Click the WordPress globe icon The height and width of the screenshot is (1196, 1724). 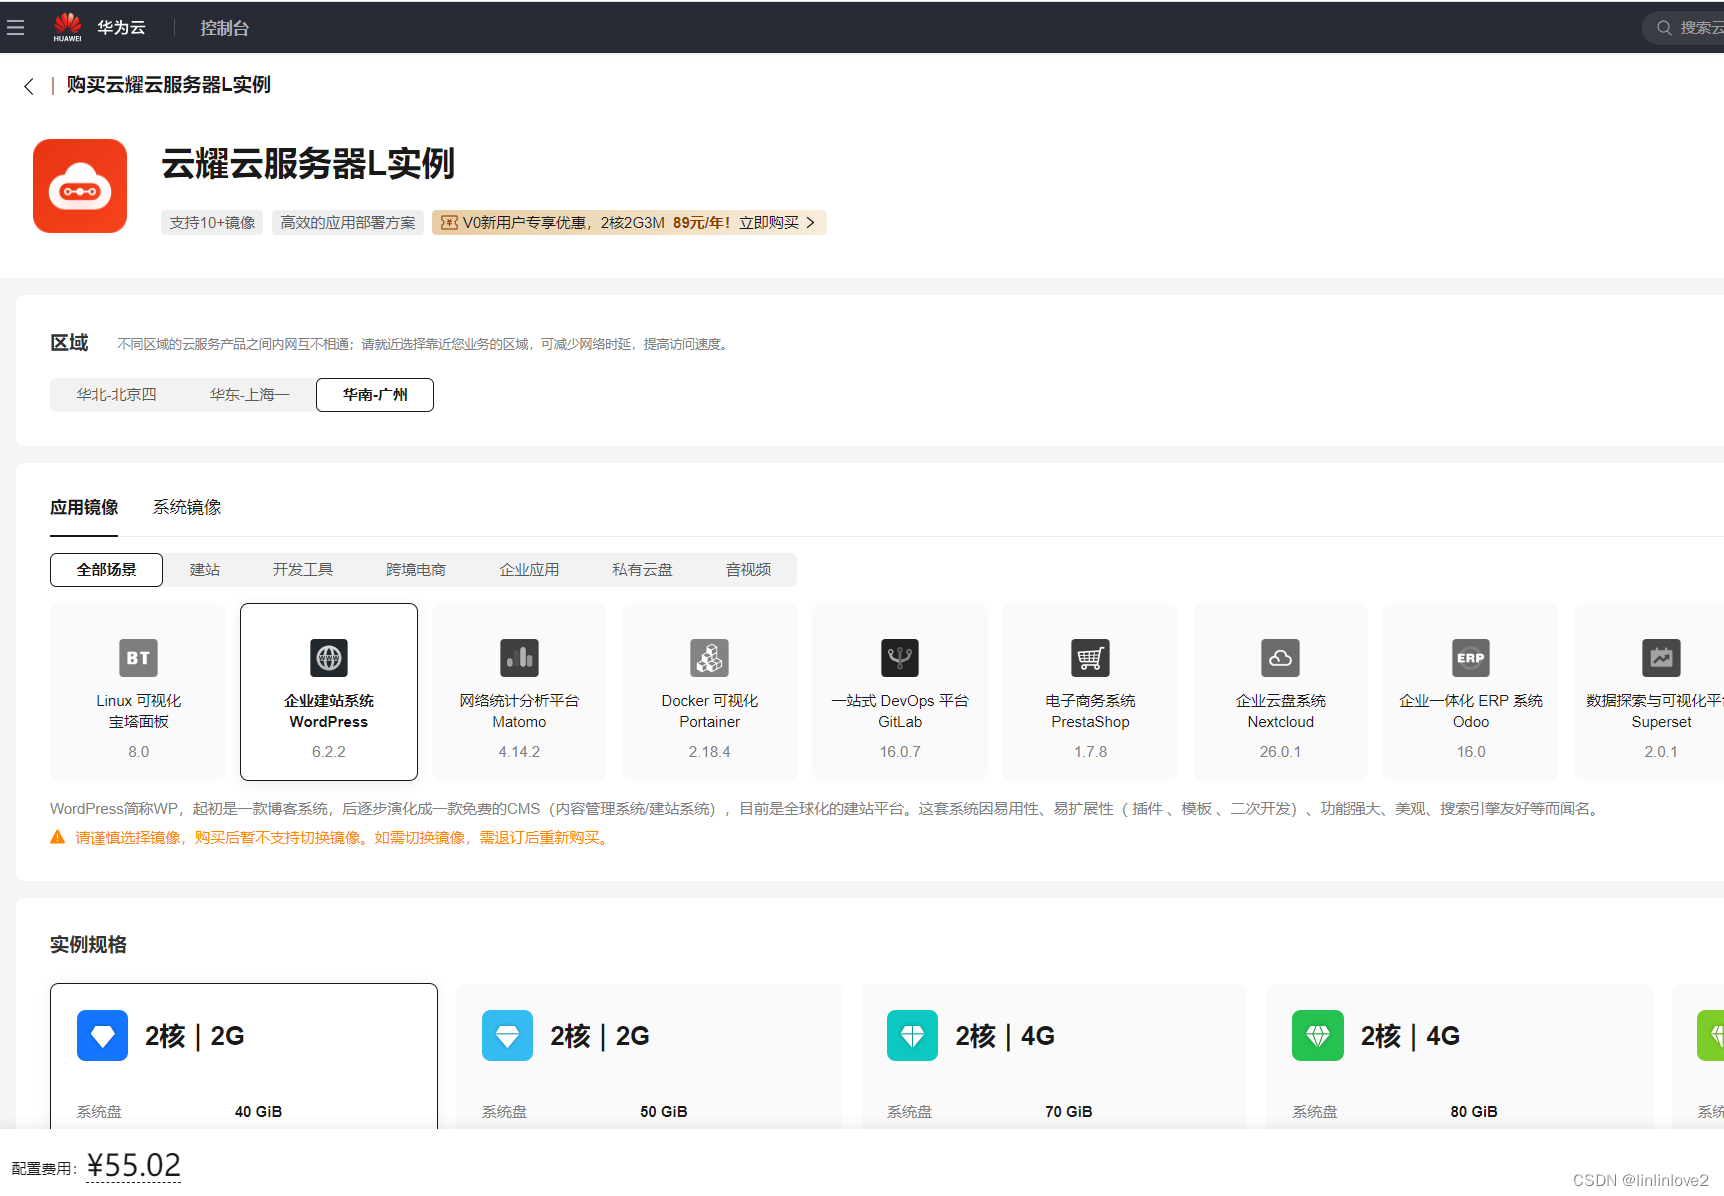(x=329, y=658)
